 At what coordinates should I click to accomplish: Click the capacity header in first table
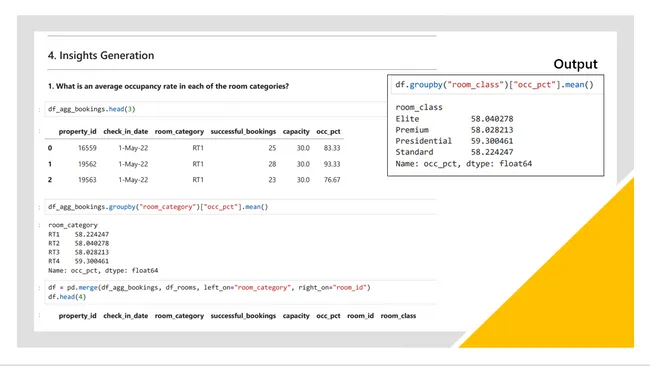(296, 131)
